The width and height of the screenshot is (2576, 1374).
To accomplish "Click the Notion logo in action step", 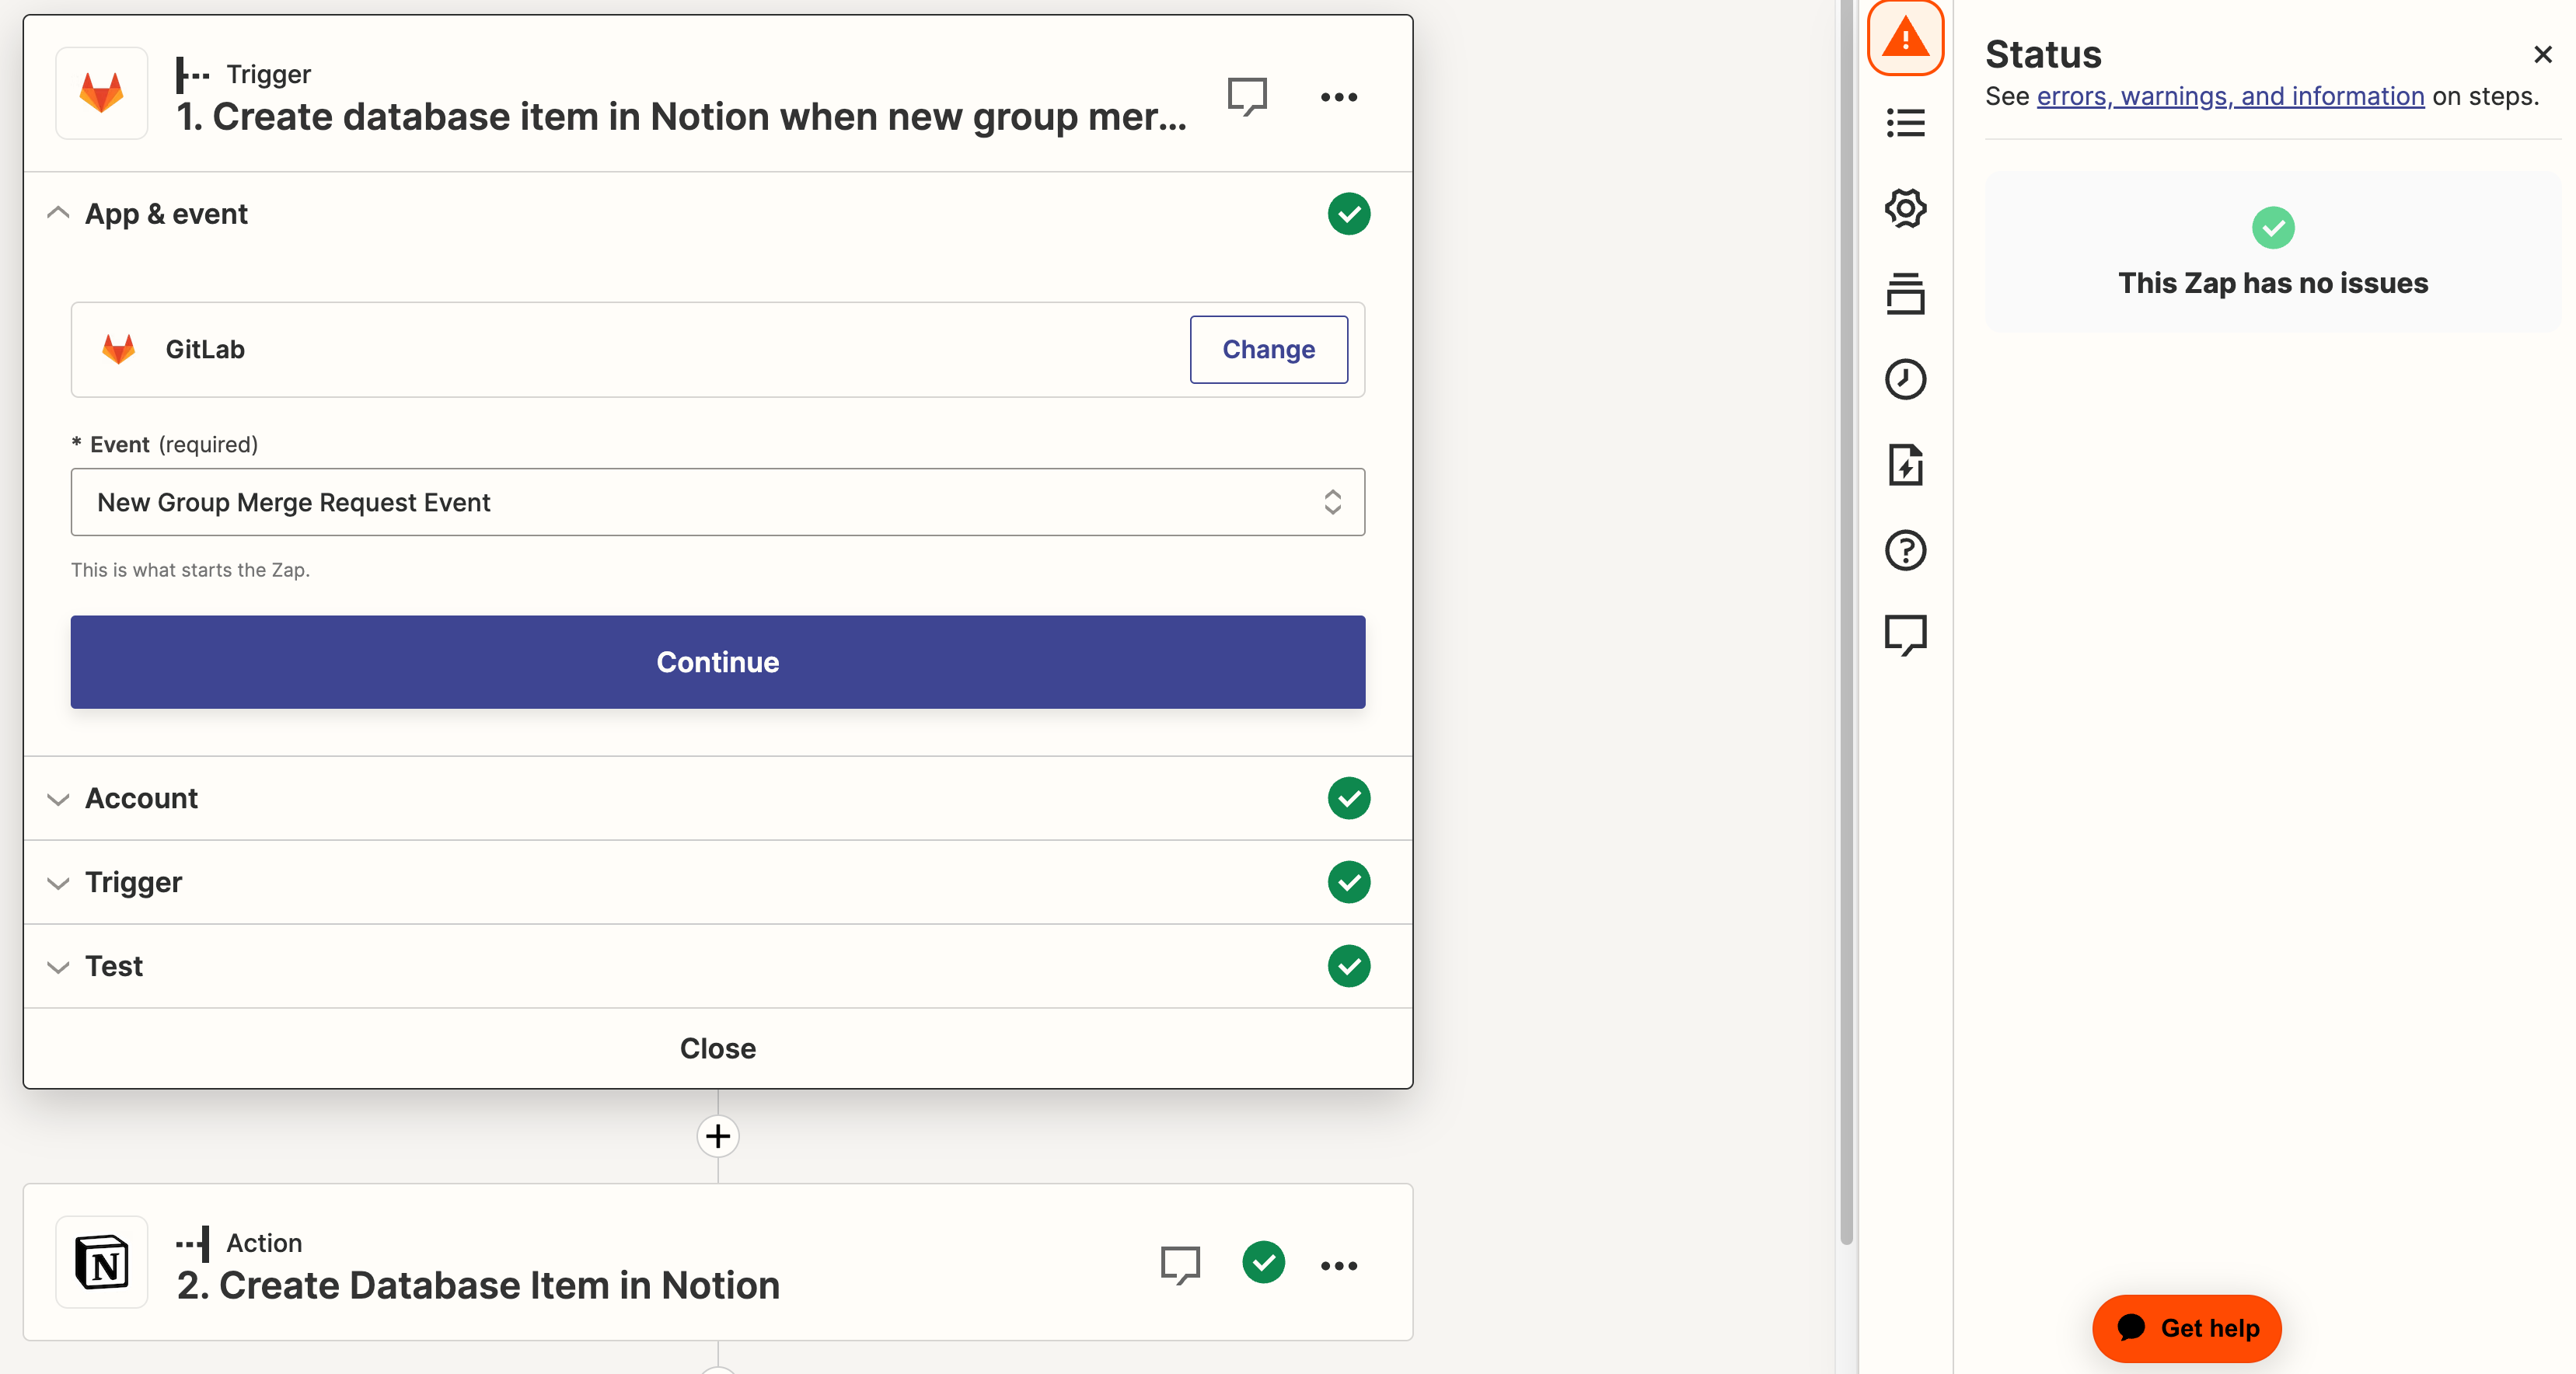I will coord(102,1262).
